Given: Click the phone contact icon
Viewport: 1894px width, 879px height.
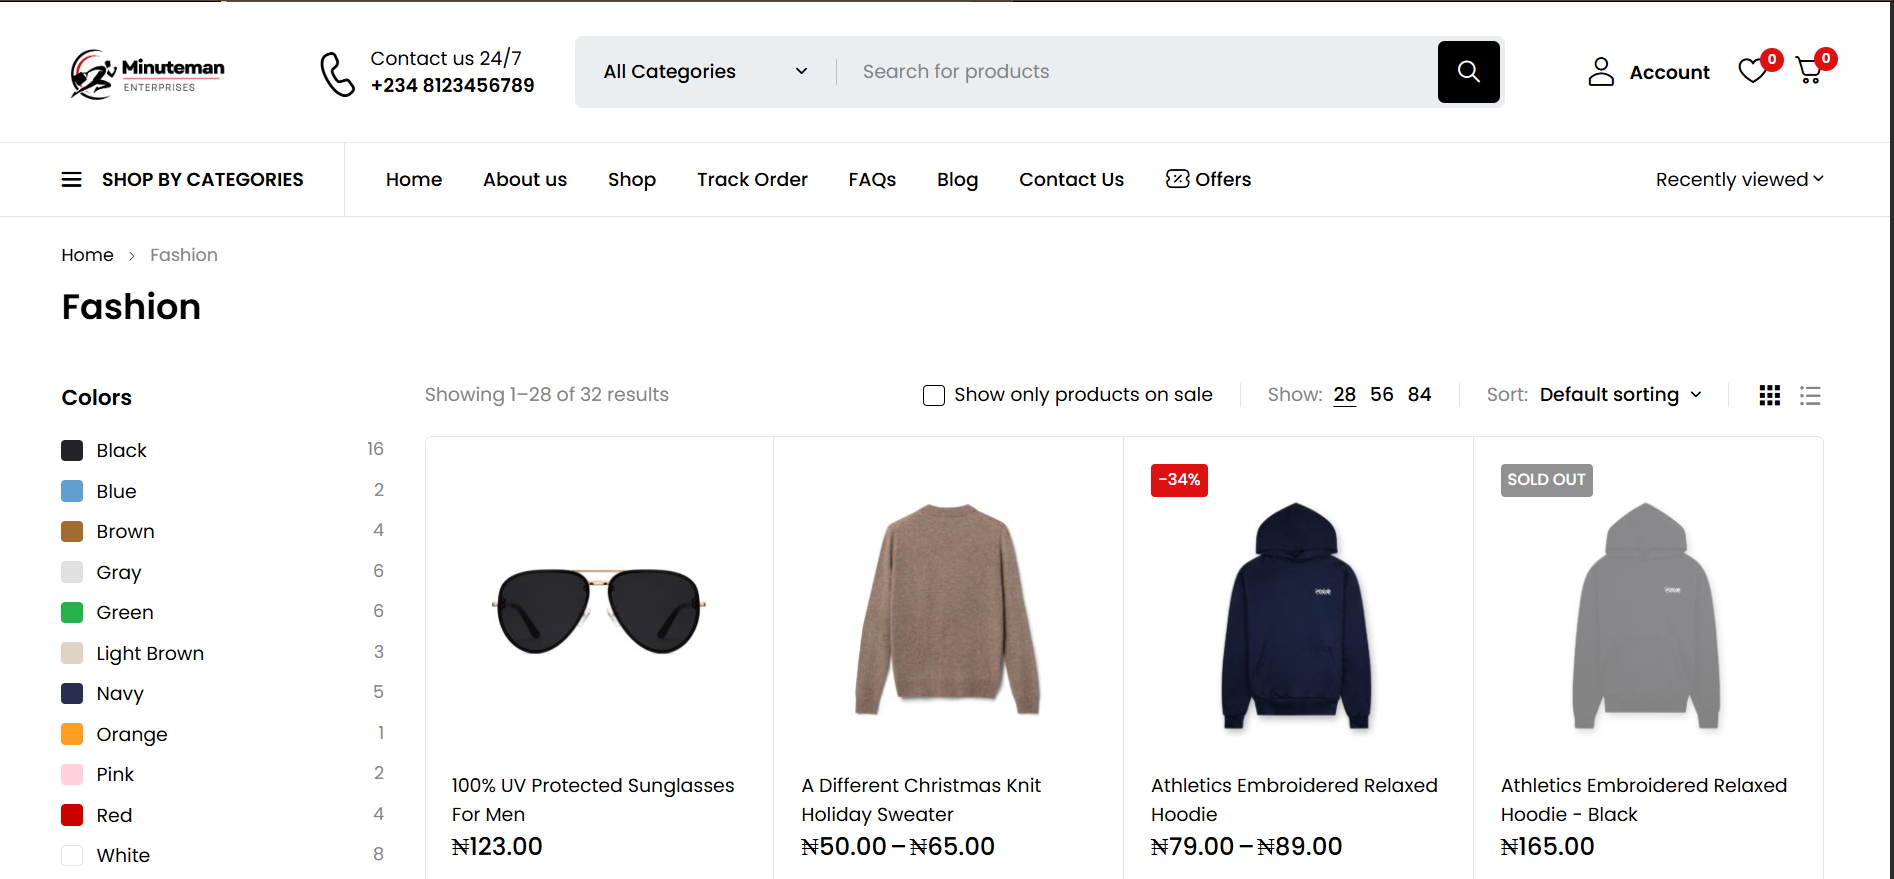Looking at the screenshot, I should (x=337, y=74).
